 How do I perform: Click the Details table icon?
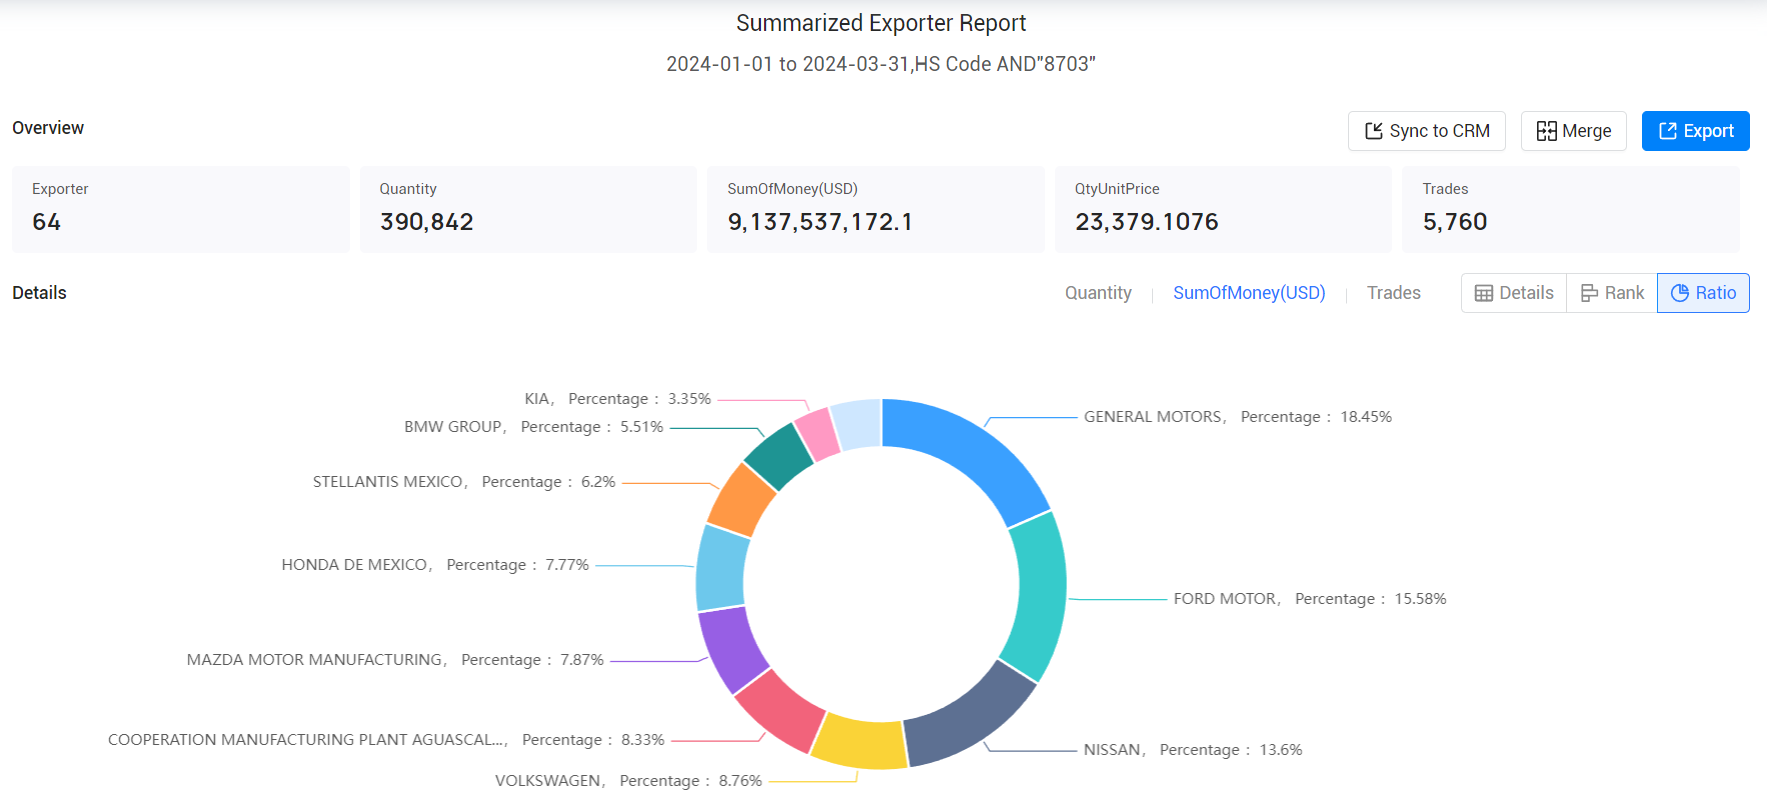click(x=1484, y=293)
